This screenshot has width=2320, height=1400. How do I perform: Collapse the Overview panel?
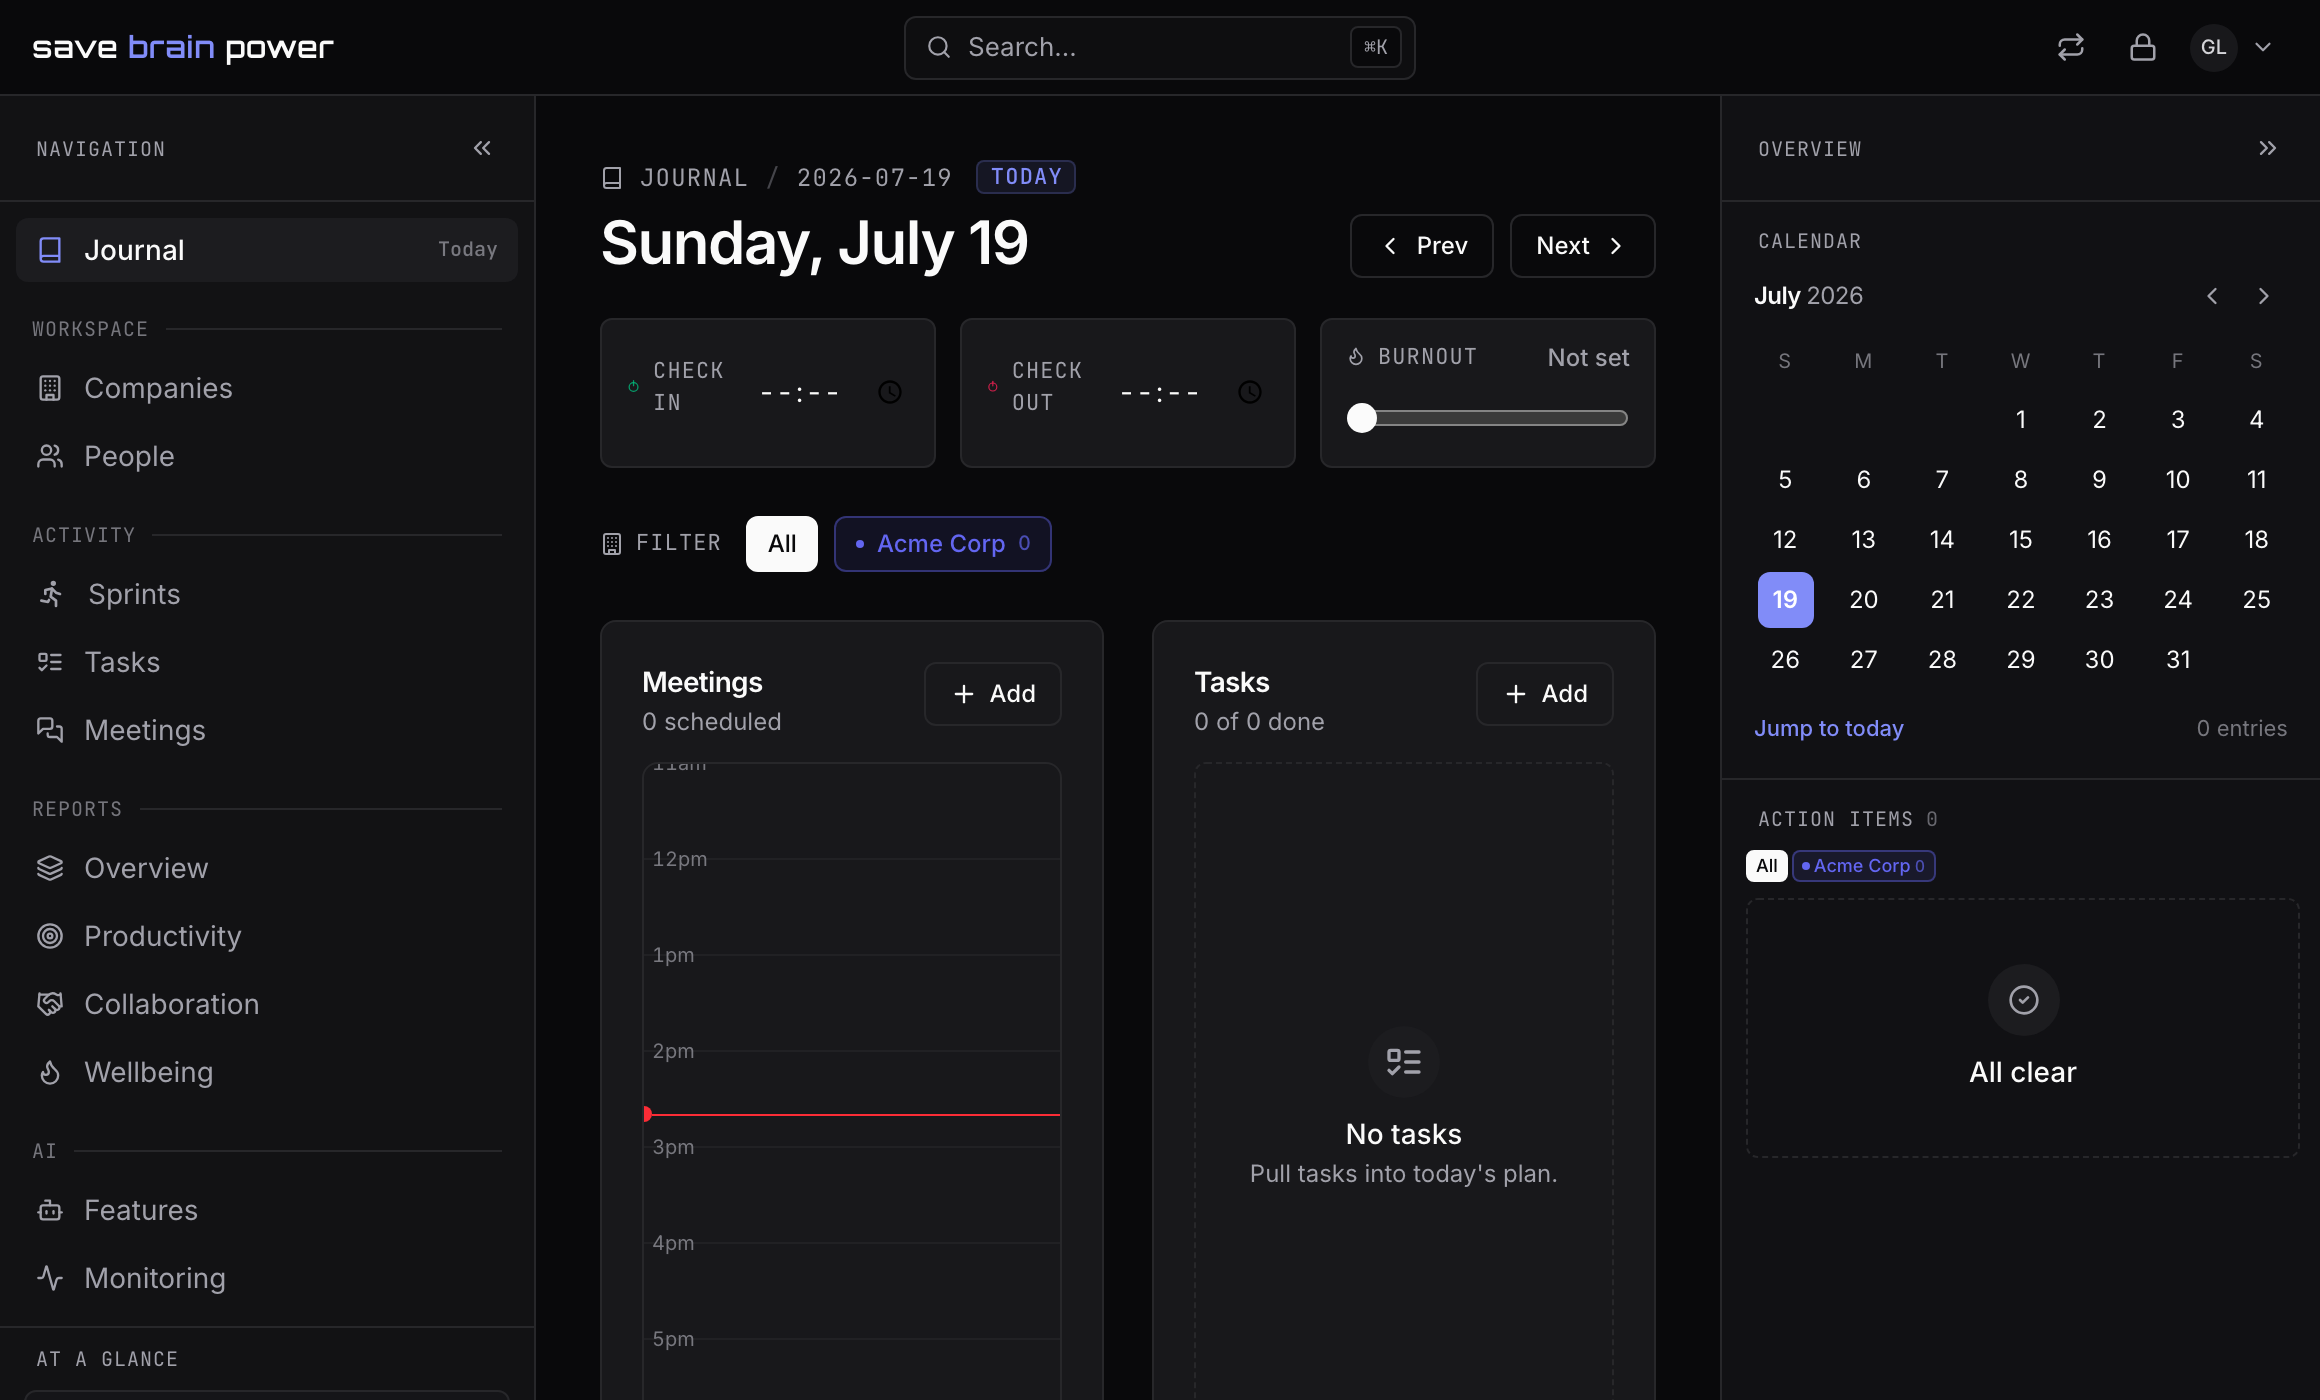(x=2267, y=148)
